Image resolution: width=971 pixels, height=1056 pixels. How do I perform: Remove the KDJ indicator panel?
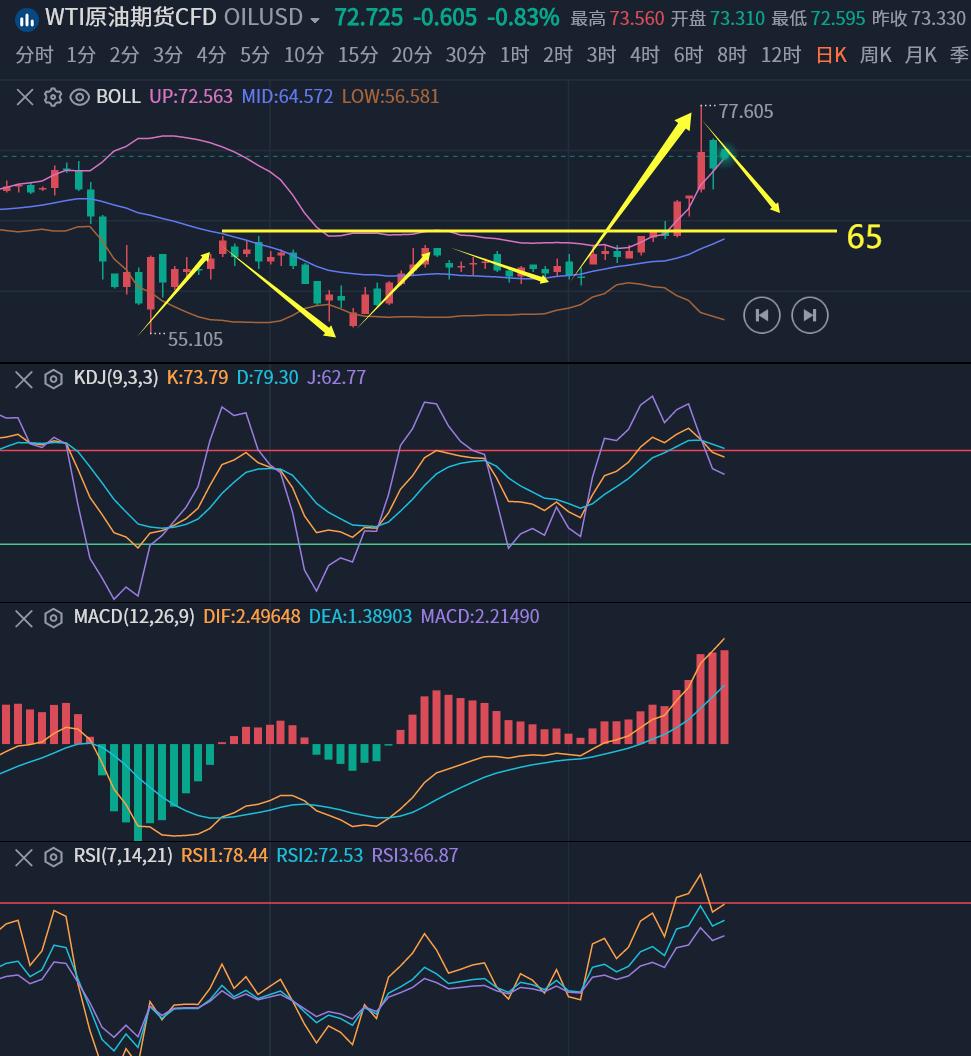point(25,378)
